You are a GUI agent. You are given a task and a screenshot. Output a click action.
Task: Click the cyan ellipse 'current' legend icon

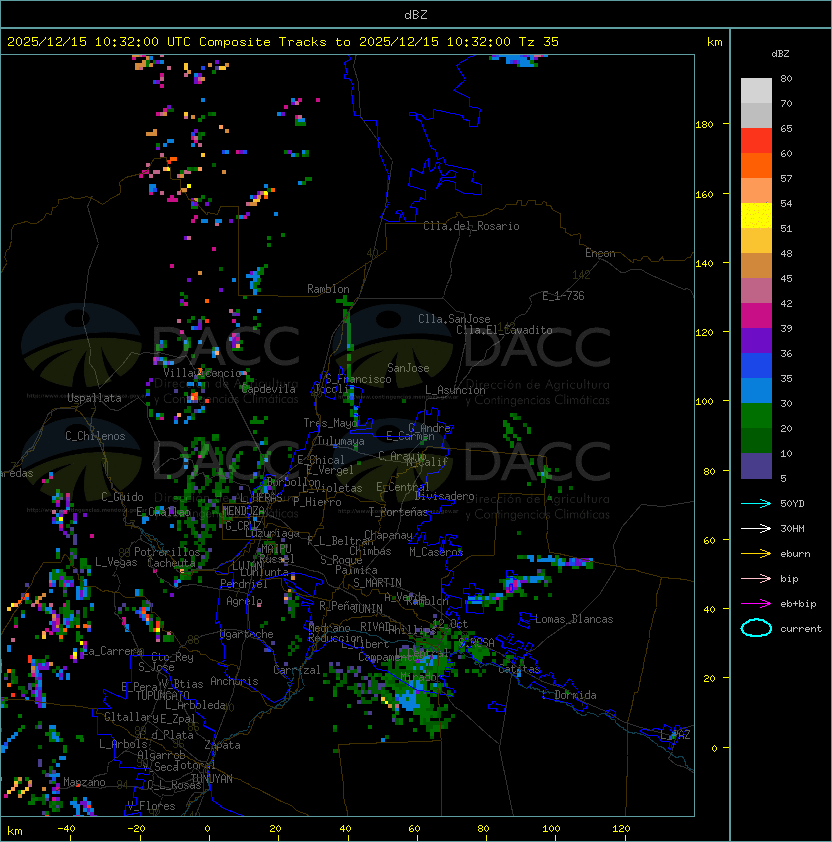click(x=756, y=628)
